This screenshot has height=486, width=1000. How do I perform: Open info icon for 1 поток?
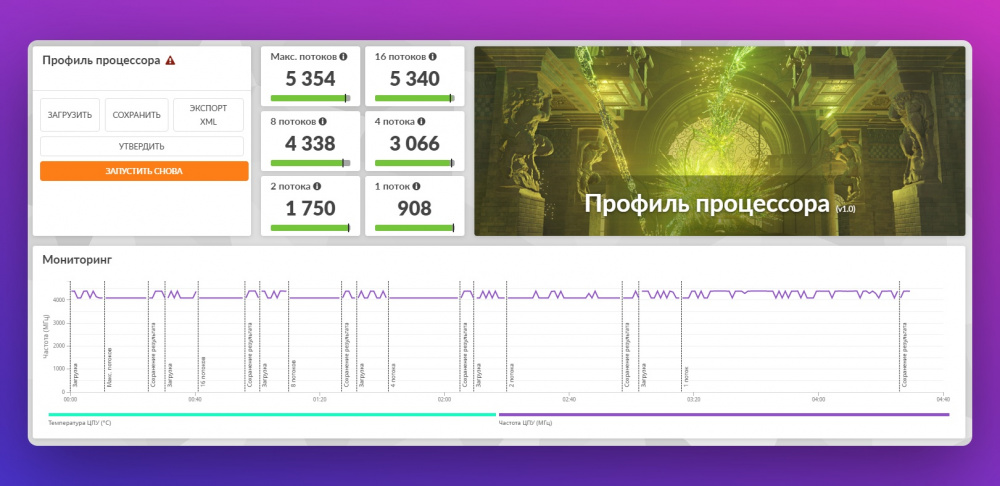(x=416, y=186)
